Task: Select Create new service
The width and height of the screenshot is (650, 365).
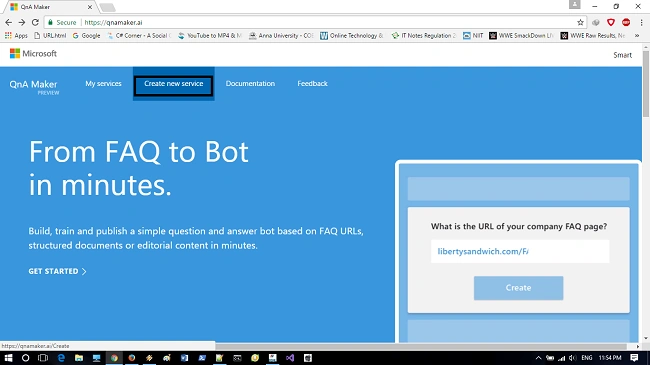Action: (174, 84)
